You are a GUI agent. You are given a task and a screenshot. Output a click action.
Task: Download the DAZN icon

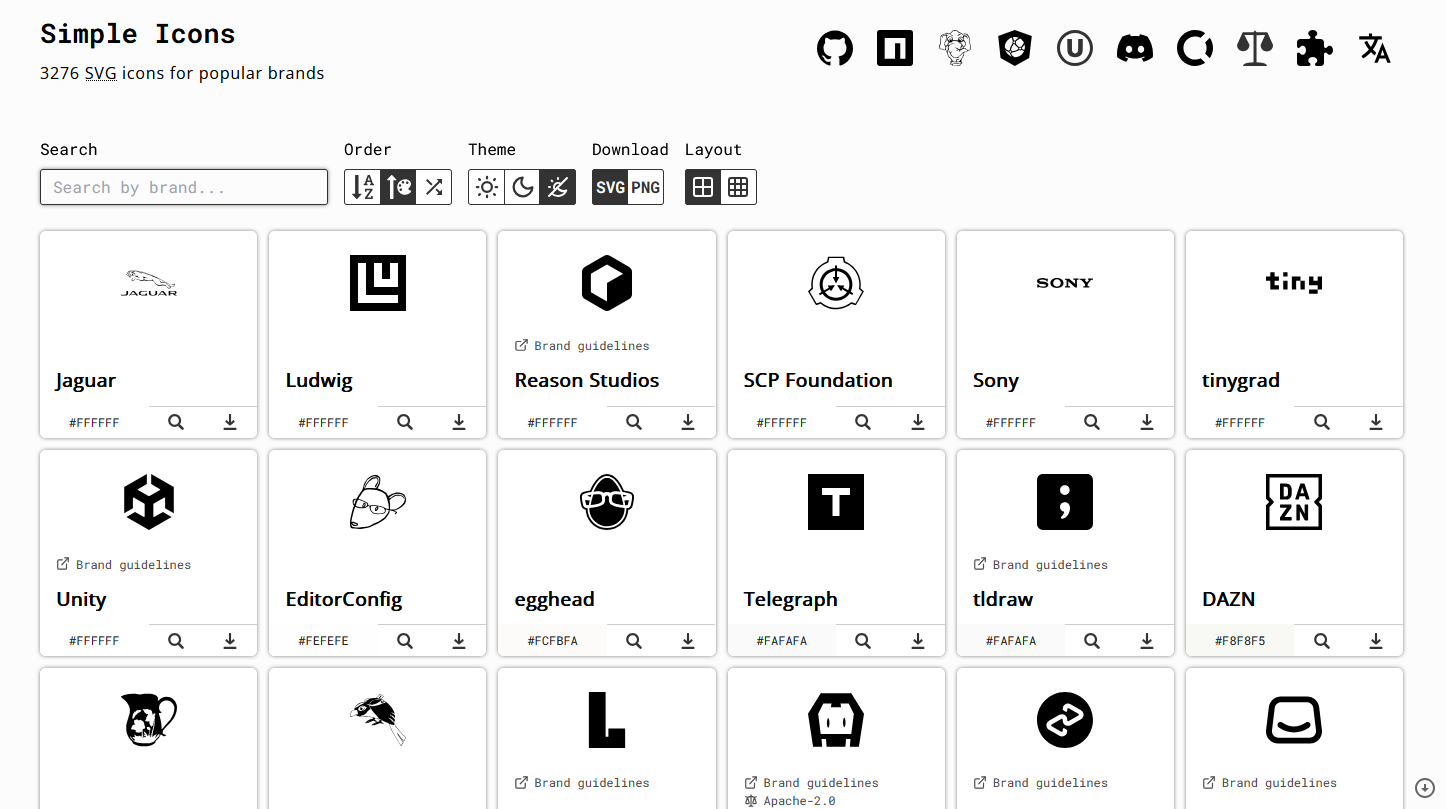[x=1376, y=641]
